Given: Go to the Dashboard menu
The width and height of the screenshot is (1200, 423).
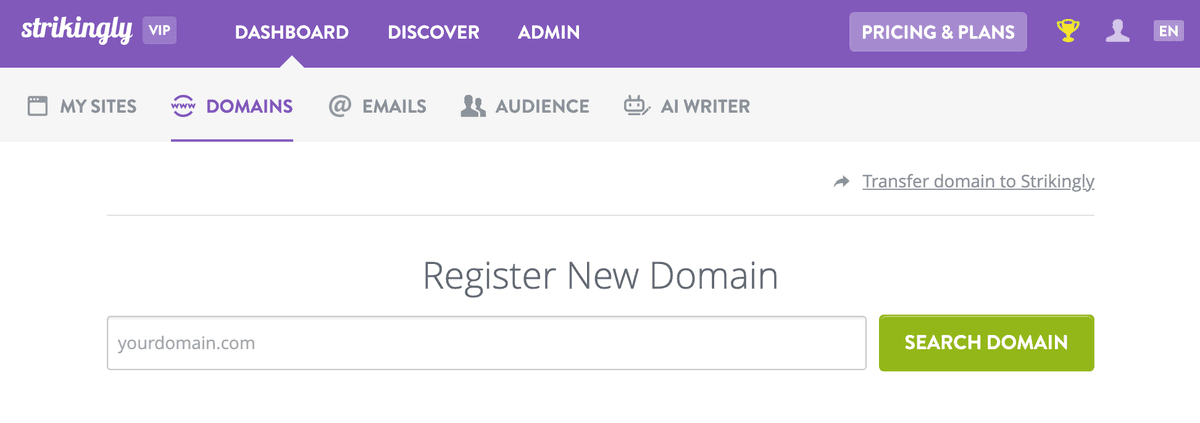Looking at the screenshot, I should click(x=292, y=32).
